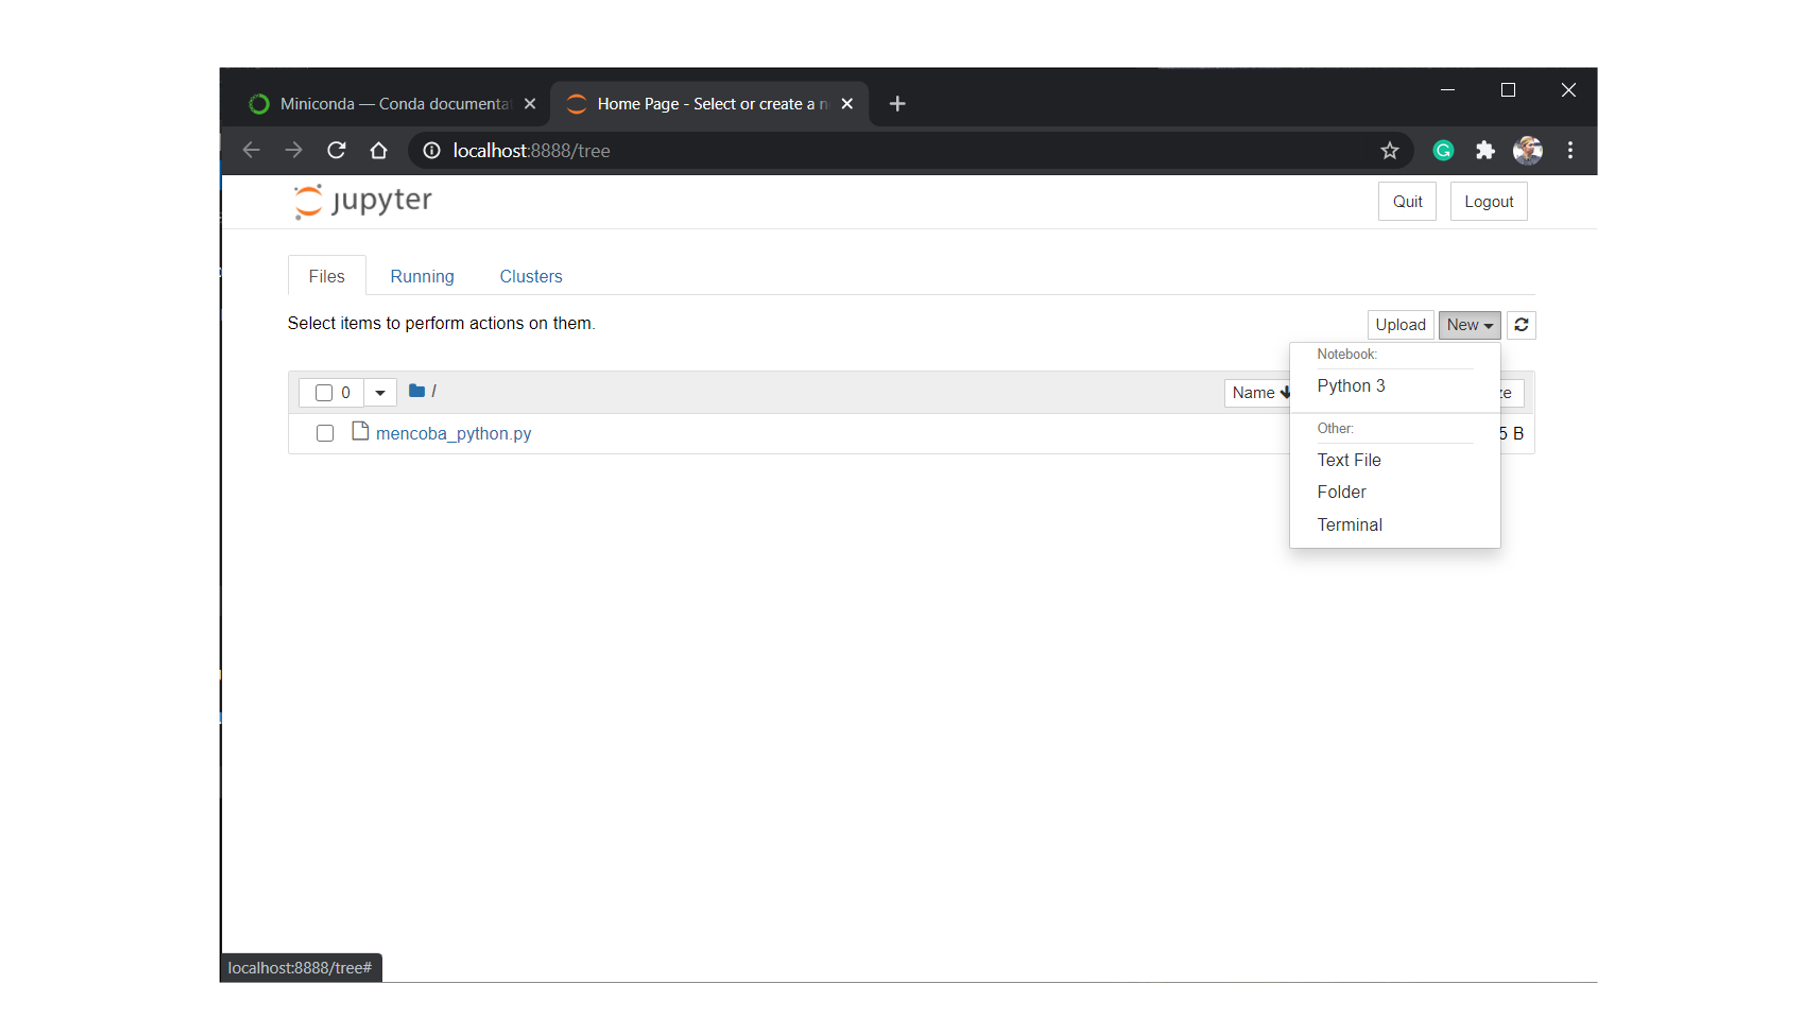This screenshot has height=1033, width=1816.
Task: Open the New dropdown
Action: coord(1469,324)
